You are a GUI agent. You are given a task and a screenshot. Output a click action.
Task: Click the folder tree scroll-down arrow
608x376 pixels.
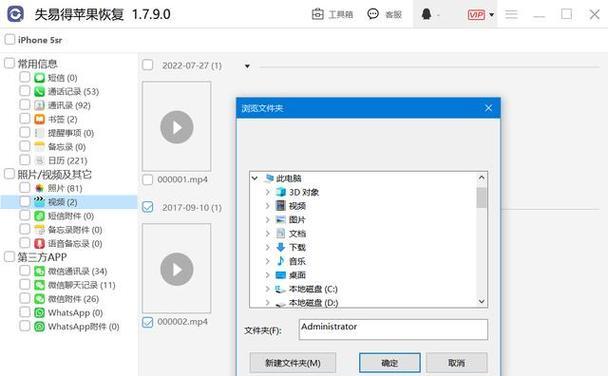coord(482,301)
